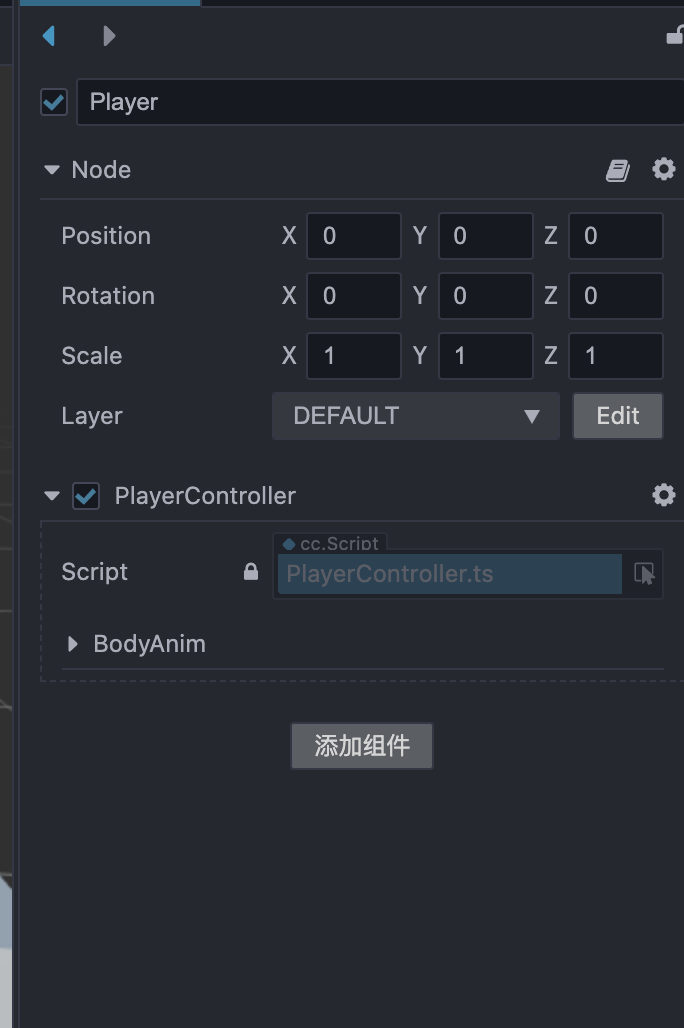Click the forward navigation arrow
684x1028 pixels.
tap(109, 36)
